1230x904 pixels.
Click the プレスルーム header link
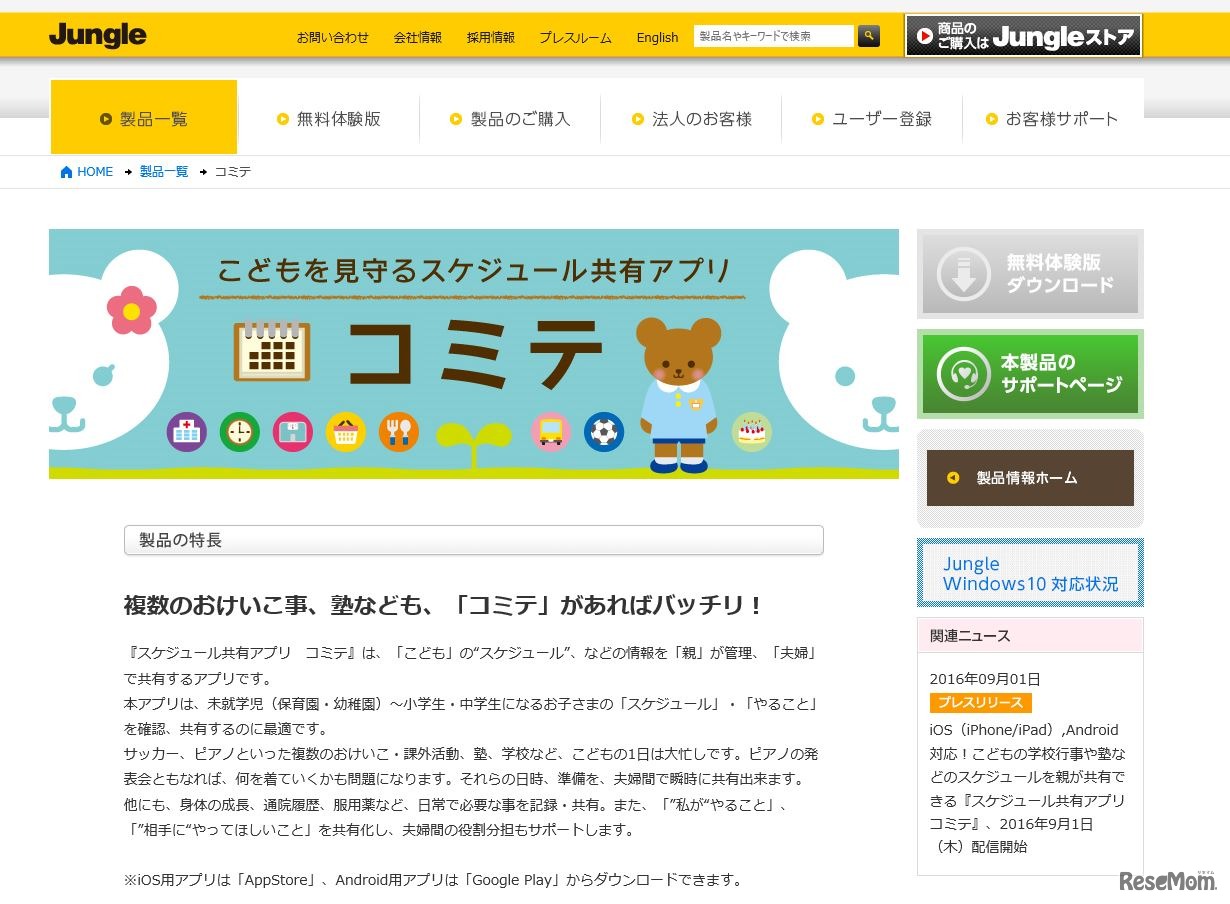click(x=575, y=37)
